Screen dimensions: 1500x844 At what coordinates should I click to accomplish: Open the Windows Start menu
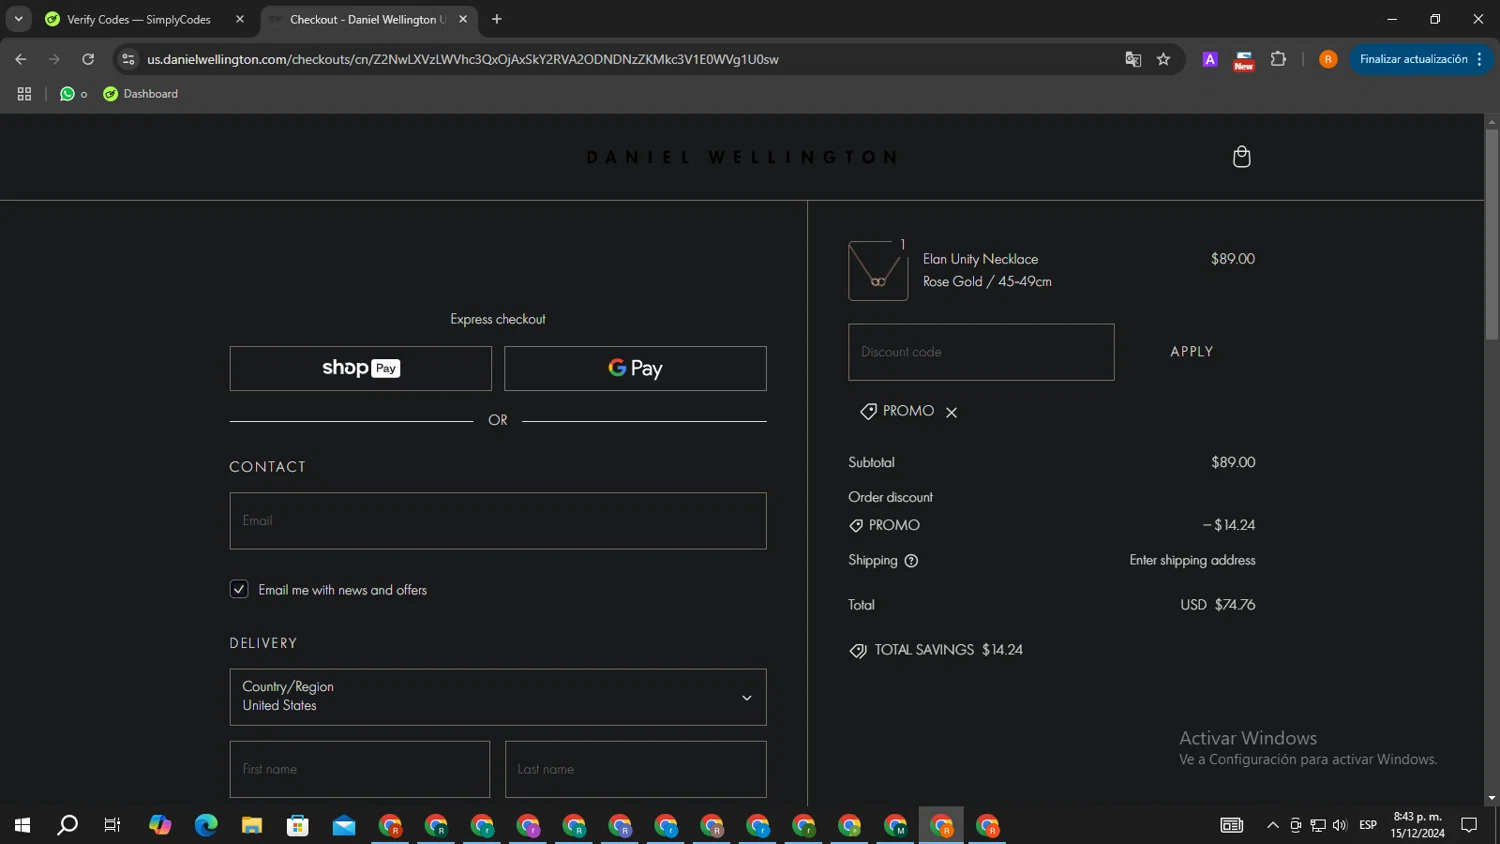pos(22,825)
